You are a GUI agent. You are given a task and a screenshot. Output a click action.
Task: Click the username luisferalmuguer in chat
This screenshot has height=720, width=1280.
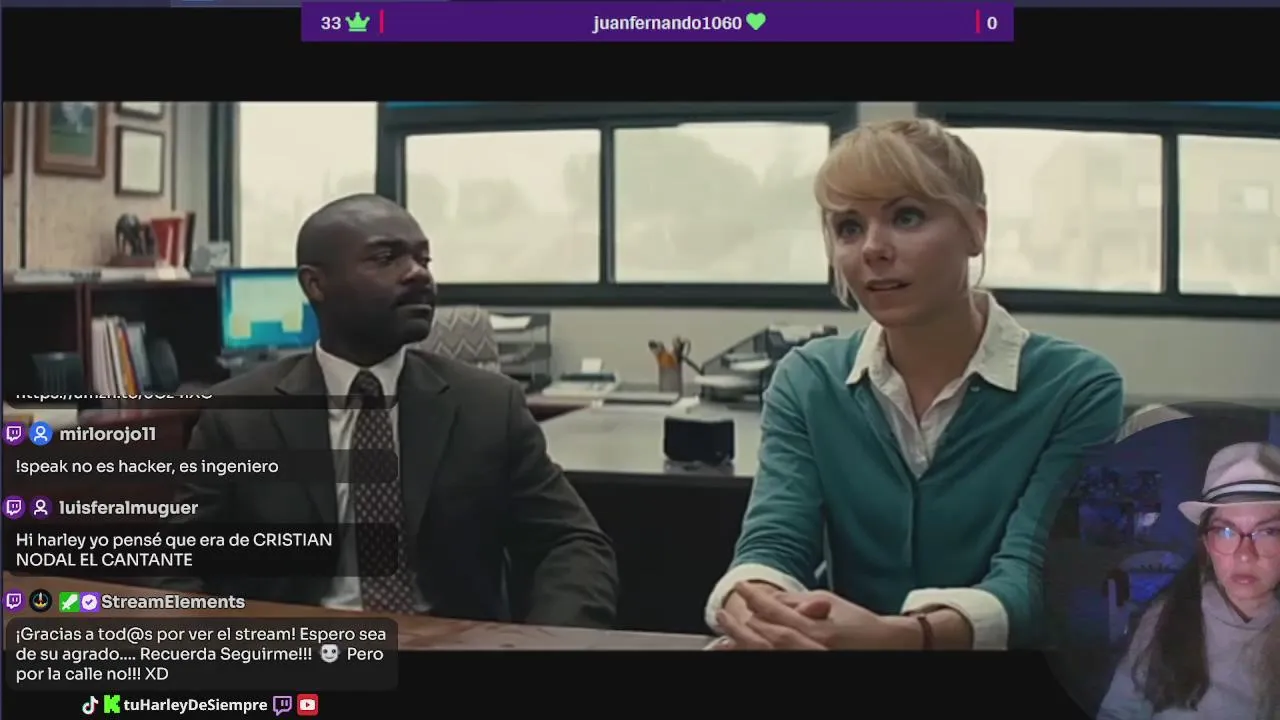tap(128, 508)
